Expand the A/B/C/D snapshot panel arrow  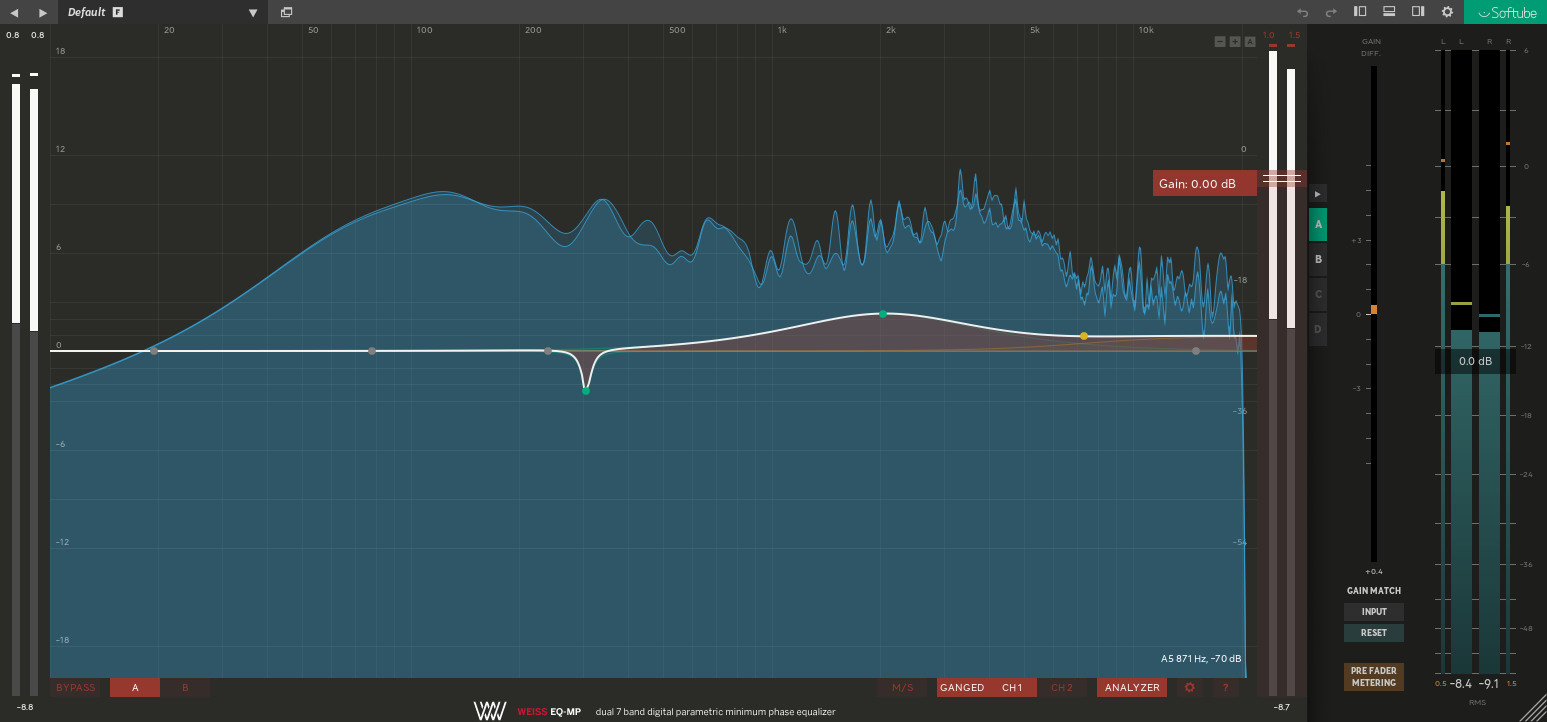[x=1318, y=193]
